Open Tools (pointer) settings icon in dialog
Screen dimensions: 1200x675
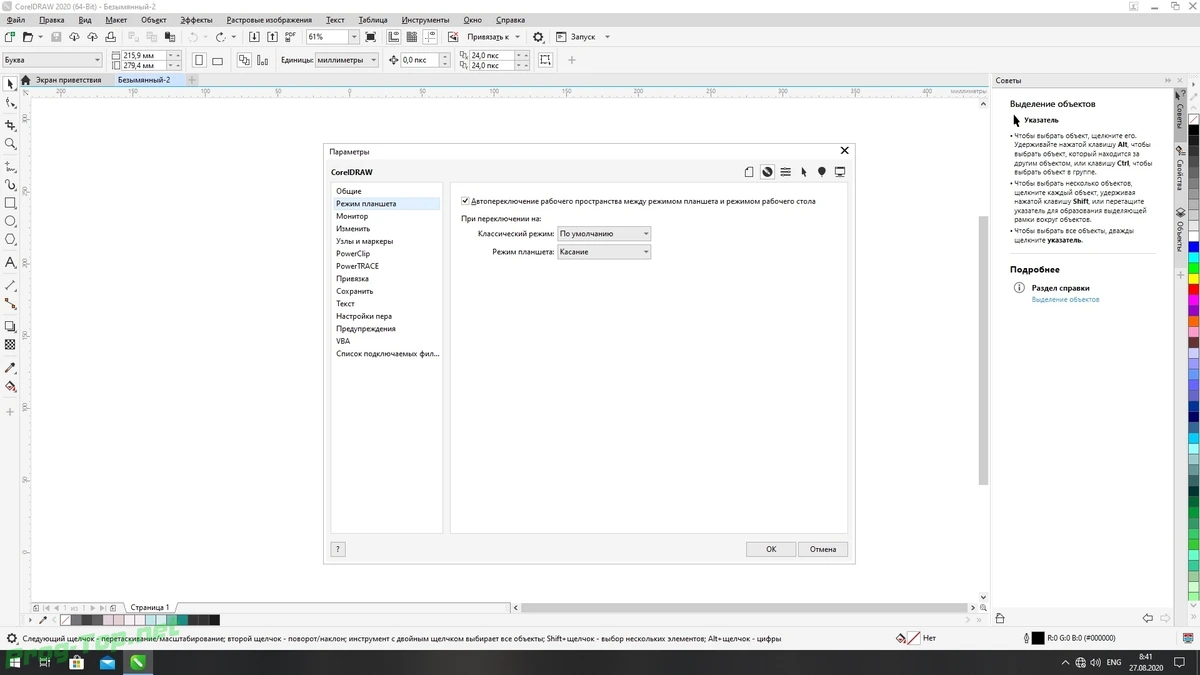pyautogui.click(x=804, y=172)
